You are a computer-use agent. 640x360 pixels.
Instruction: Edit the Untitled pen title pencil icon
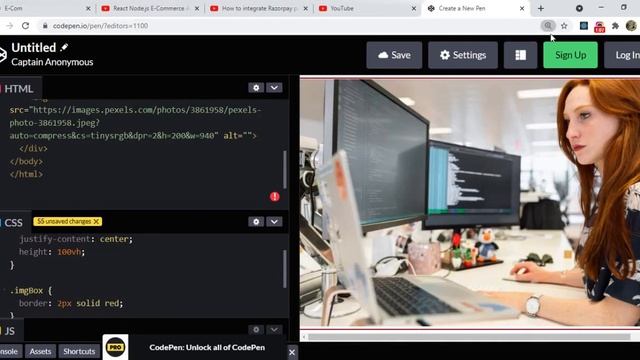pos(64,47)
